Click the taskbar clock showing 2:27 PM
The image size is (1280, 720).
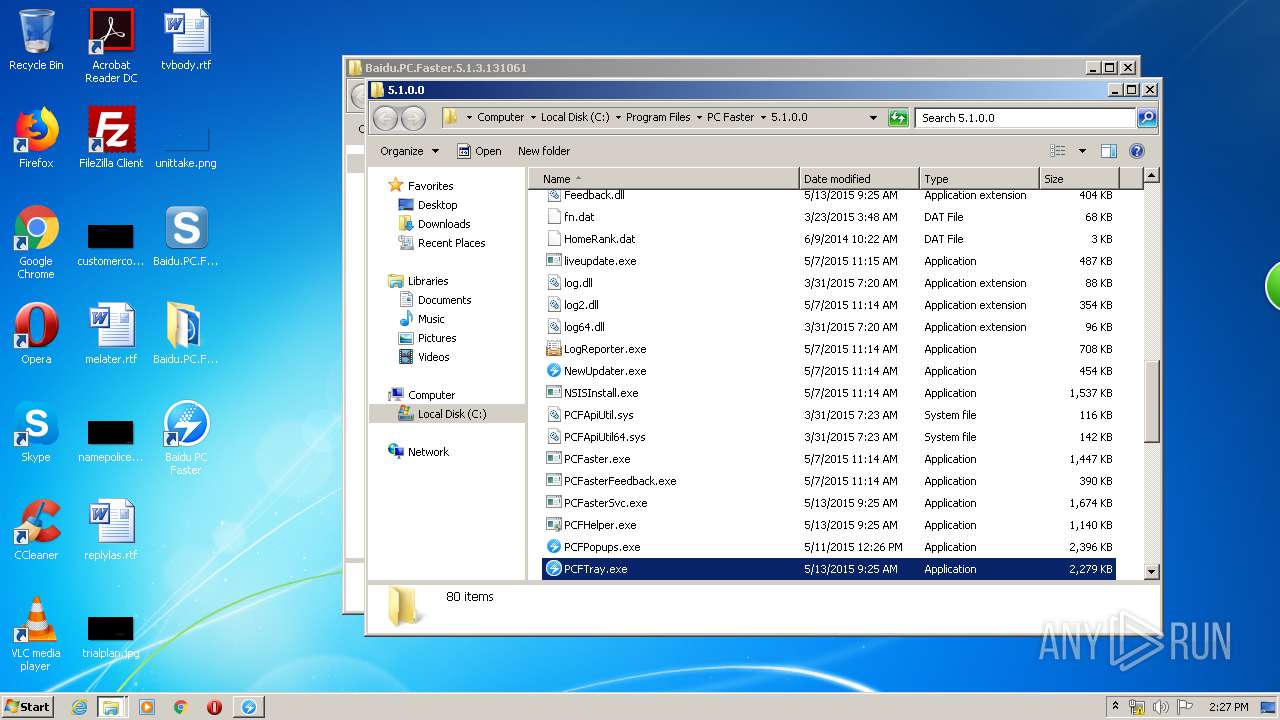point(1228,707)
